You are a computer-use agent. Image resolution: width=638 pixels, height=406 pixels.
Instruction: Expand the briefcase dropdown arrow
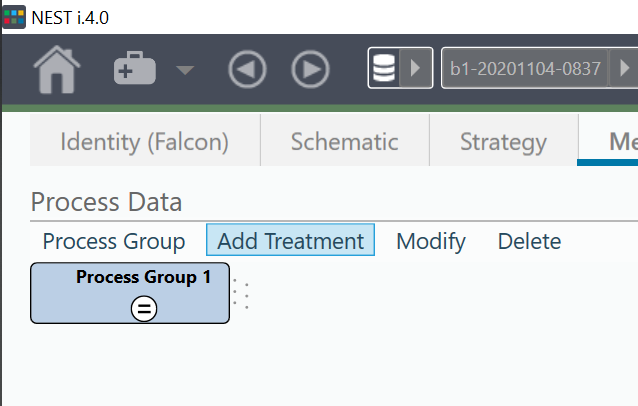[x=185, y=70]
